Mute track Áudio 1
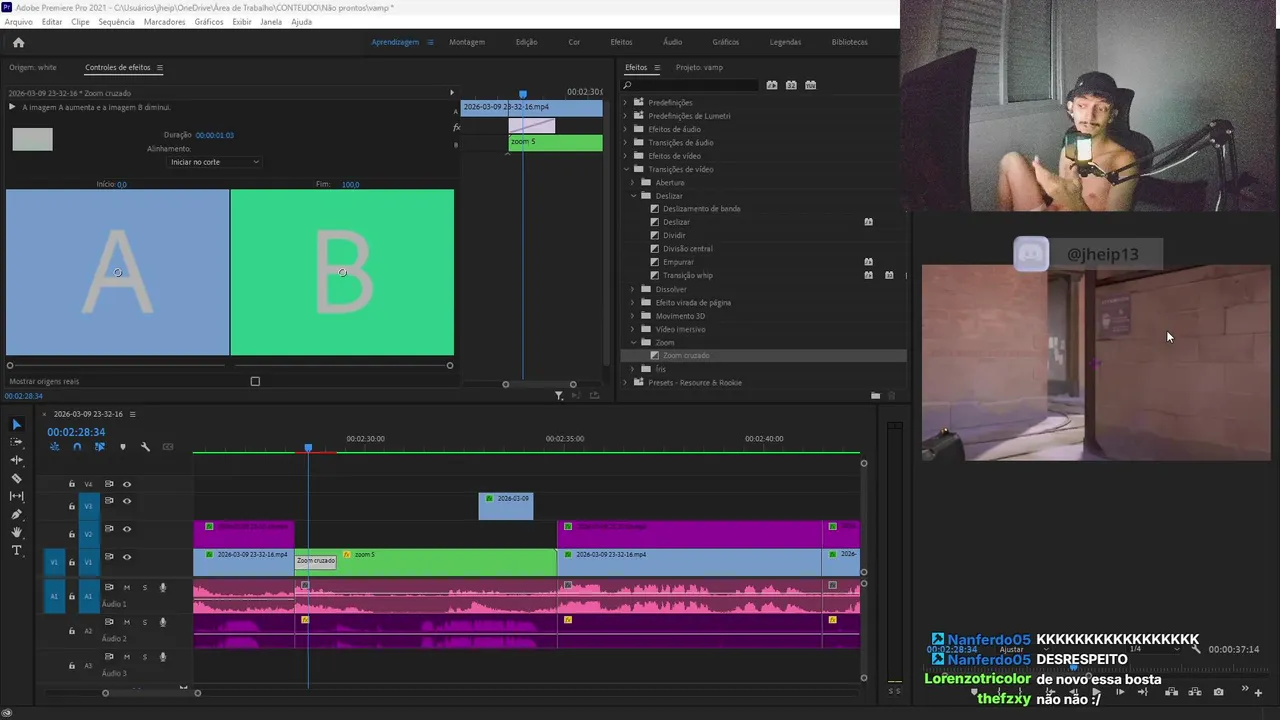 point(127,587)
